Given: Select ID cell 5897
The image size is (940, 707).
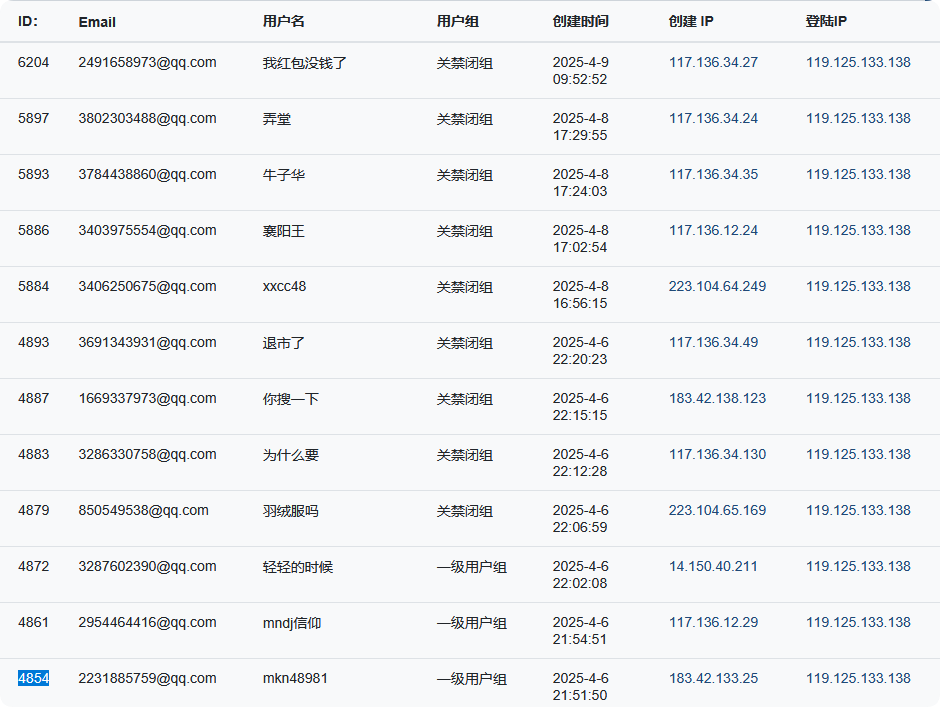Looking at the screenshot, I should coord(34,118).
